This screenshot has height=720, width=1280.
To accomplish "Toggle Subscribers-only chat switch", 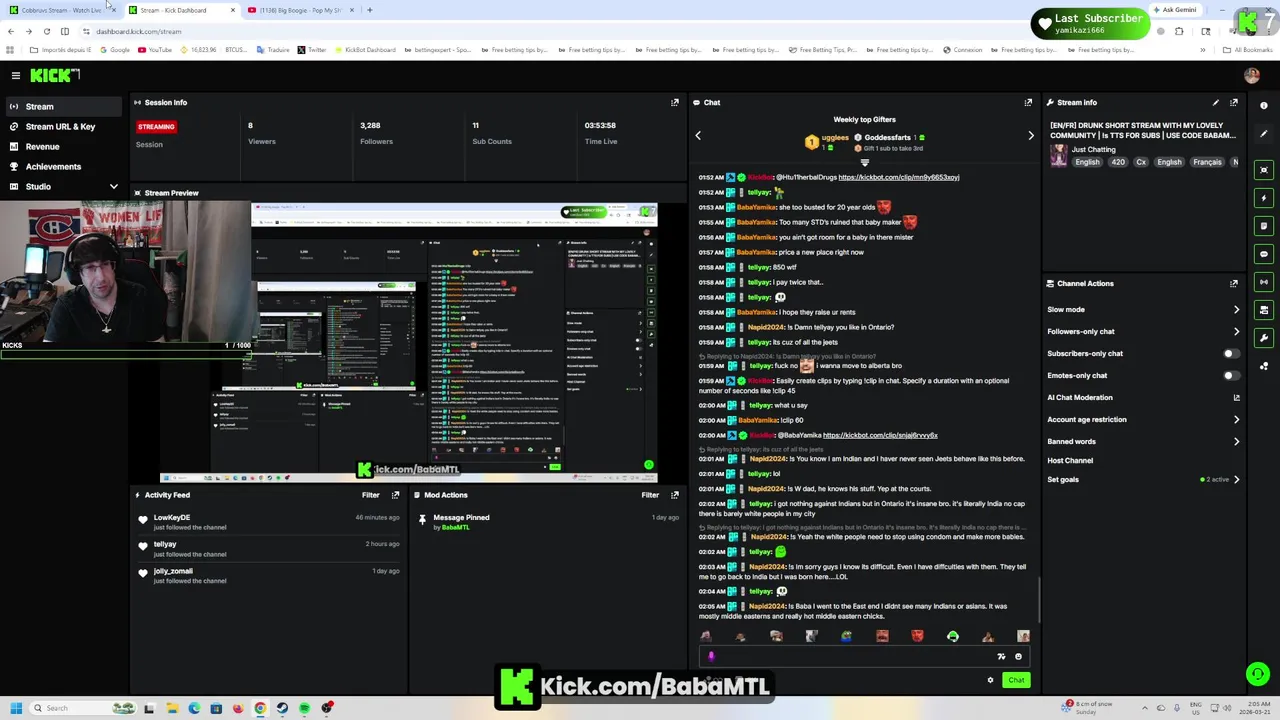I will tap(1231, 354).
